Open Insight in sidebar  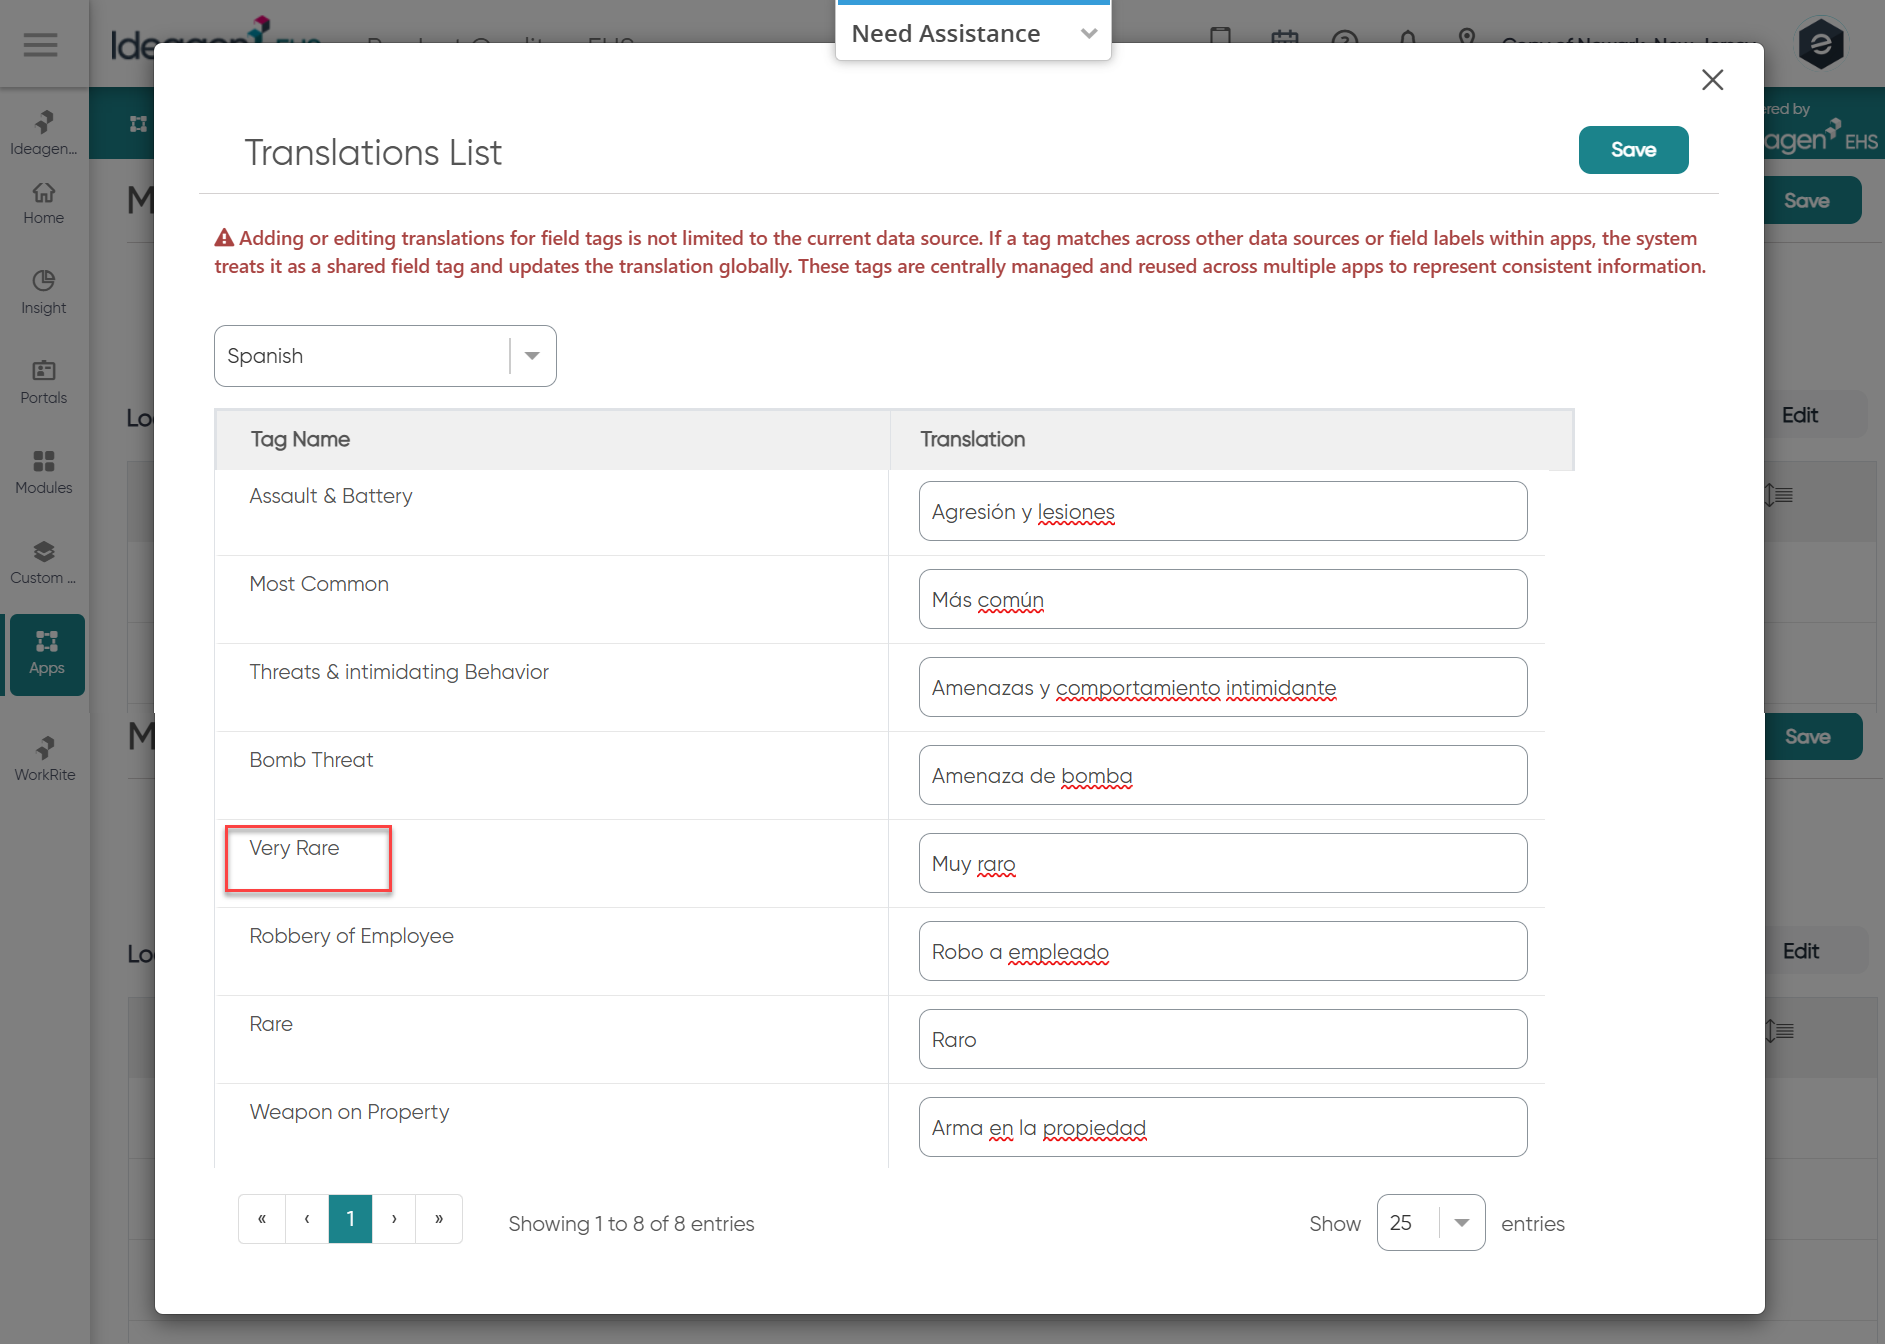[44, 293]
